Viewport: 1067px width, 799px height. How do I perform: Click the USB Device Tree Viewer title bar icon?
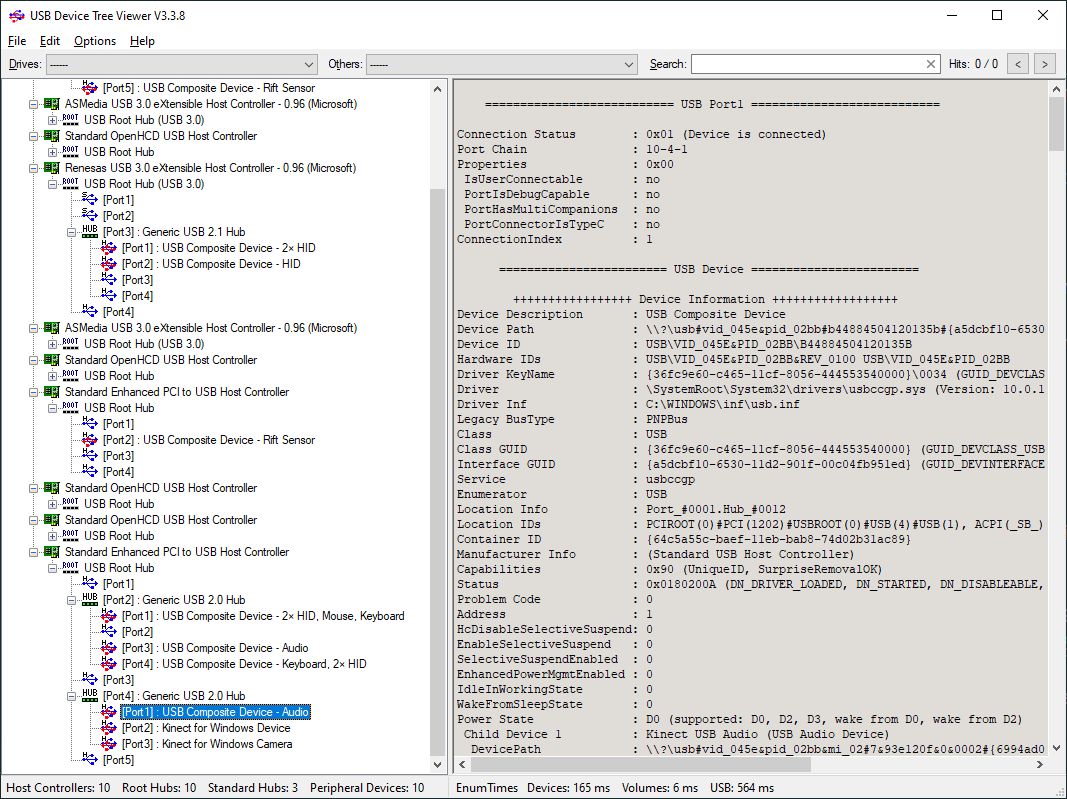16,16
